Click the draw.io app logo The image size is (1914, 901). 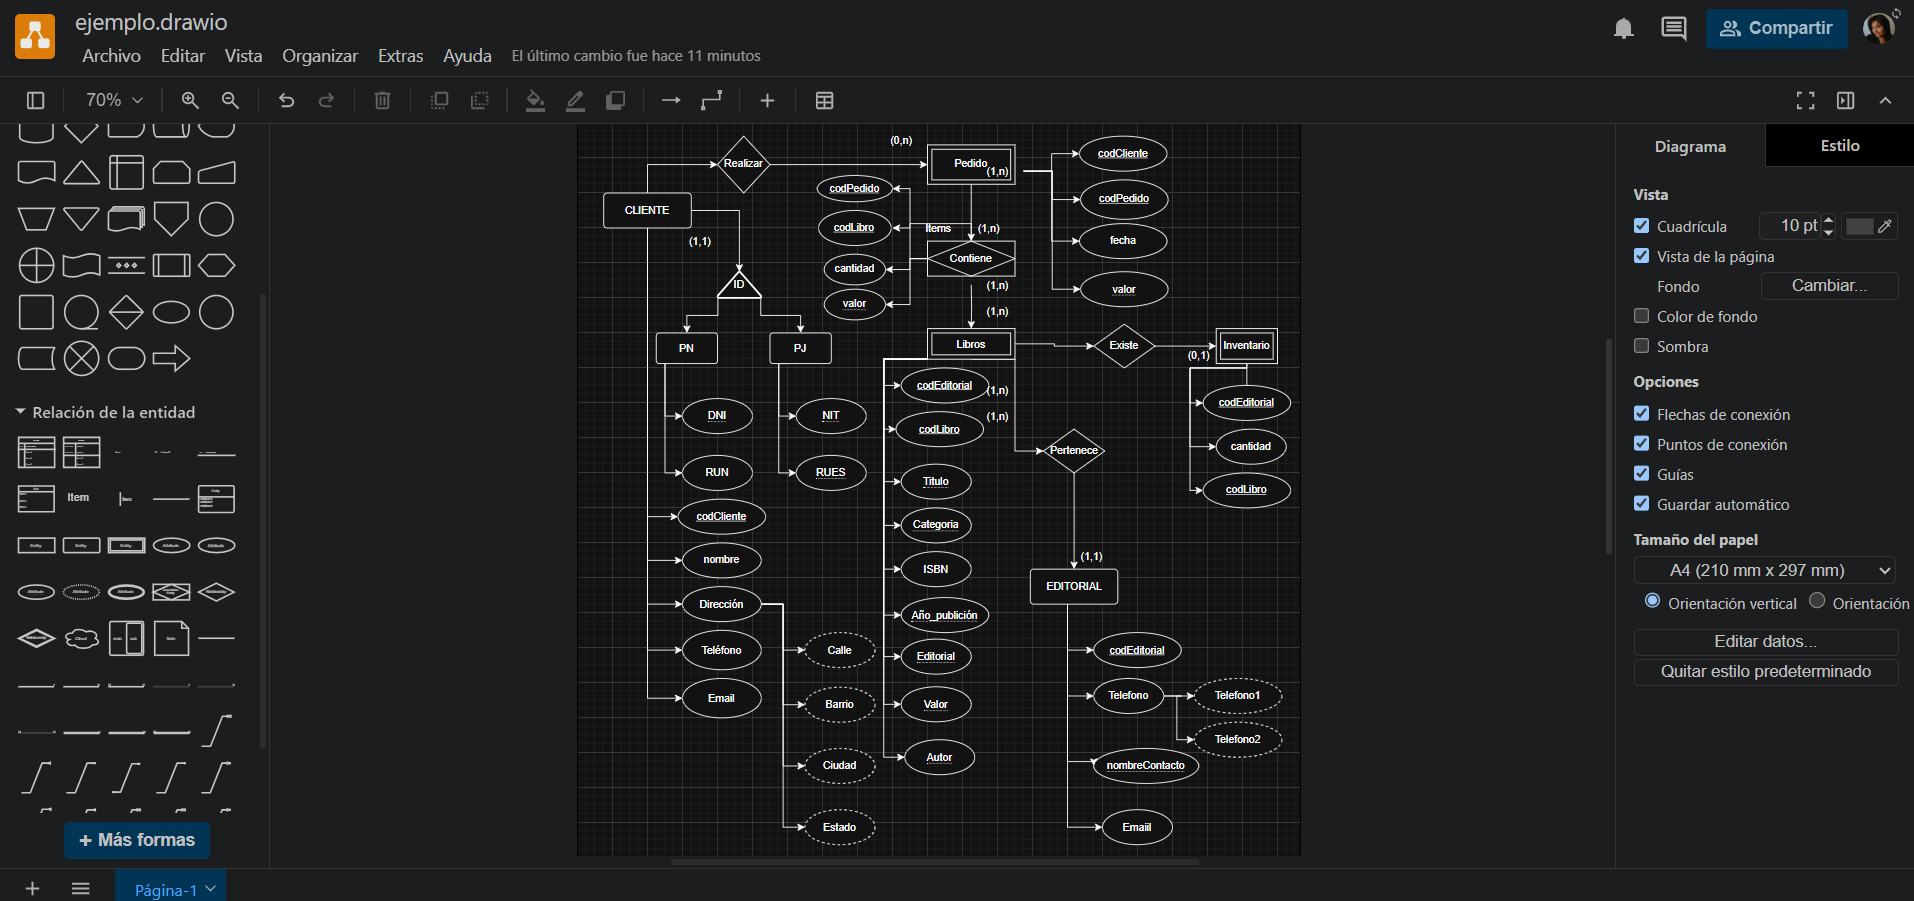(x=35, y=37)
